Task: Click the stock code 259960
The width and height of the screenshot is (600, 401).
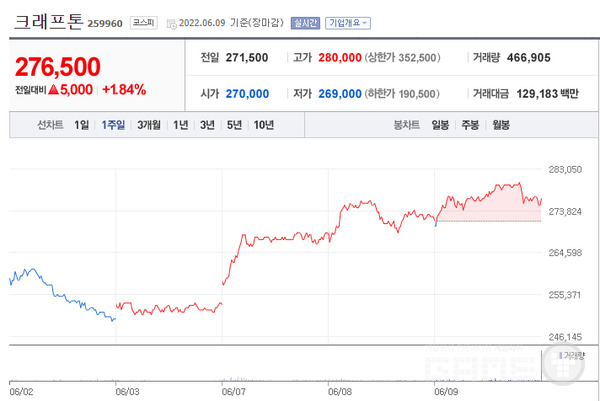Action: (x=106, y=23)
